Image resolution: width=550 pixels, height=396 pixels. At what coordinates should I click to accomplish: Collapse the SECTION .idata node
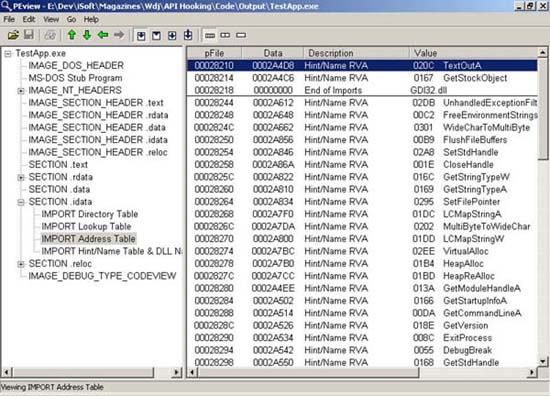pyautogui.click(x=21, y=202)
